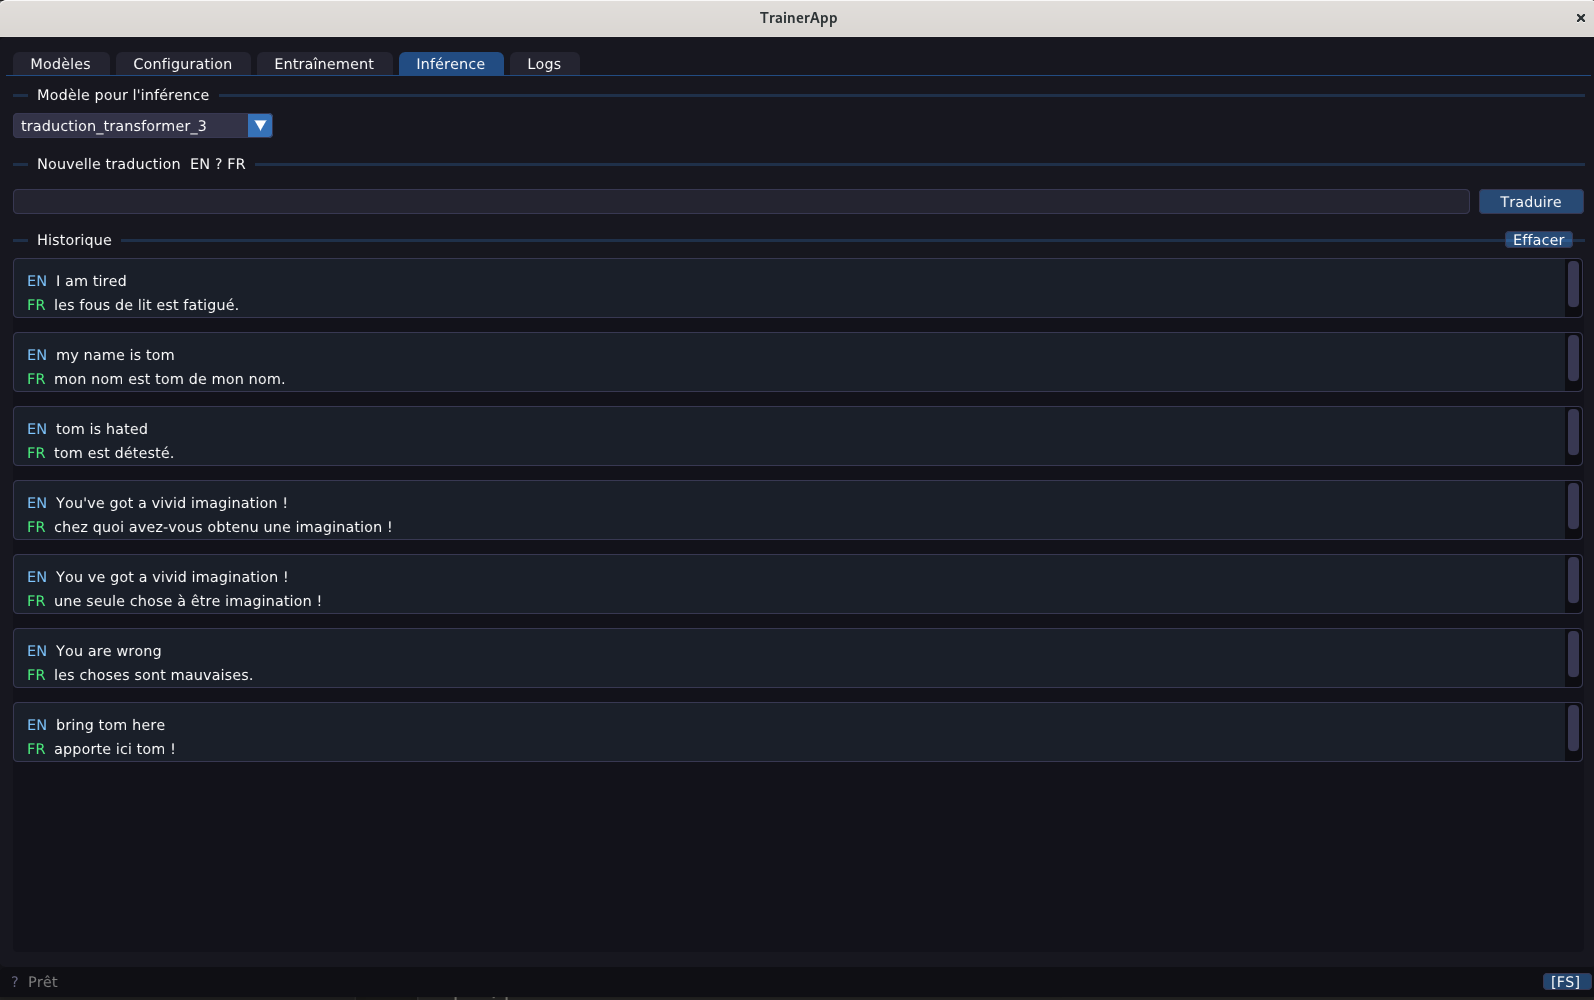The image size is (1594, 1000).
Task: Click the scrollbar in the 'my name is tom' entry
Action: point(1573,358)
